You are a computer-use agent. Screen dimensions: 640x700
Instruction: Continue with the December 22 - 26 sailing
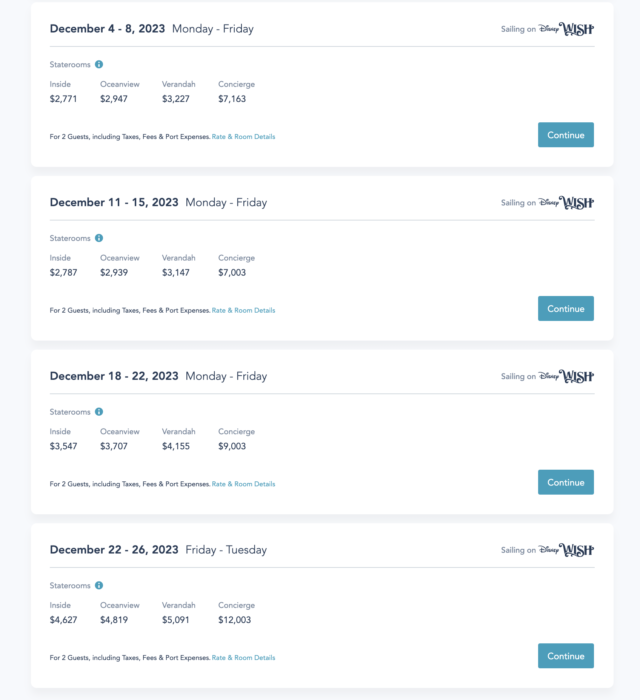(566, 656)
